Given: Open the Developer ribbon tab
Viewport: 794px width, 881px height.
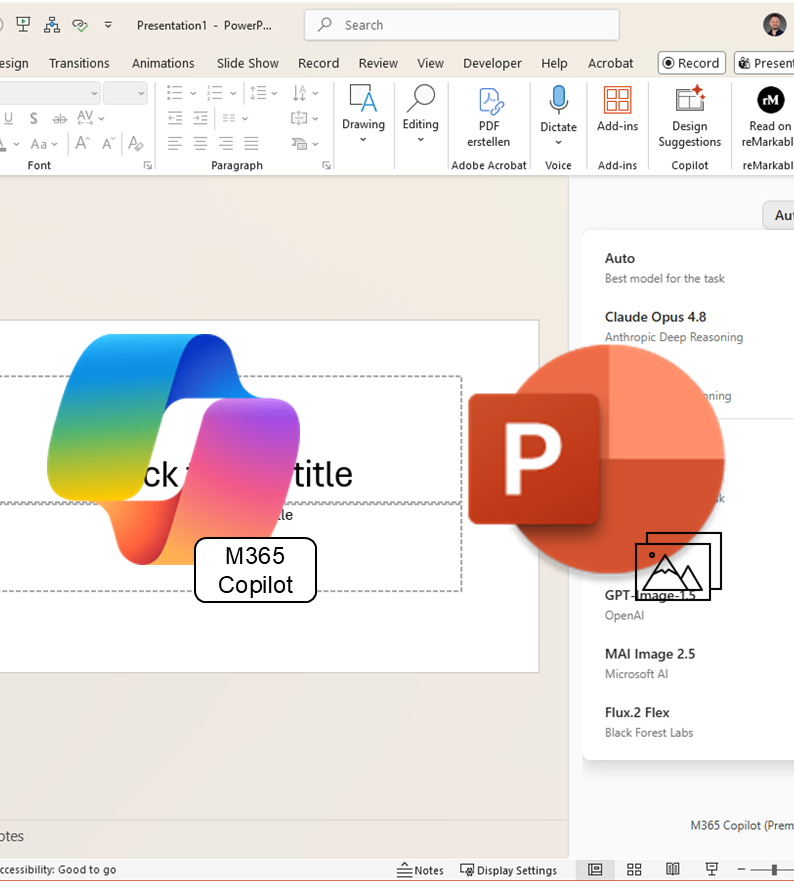Looking at the screenshot, I should (x=492, y=63).
